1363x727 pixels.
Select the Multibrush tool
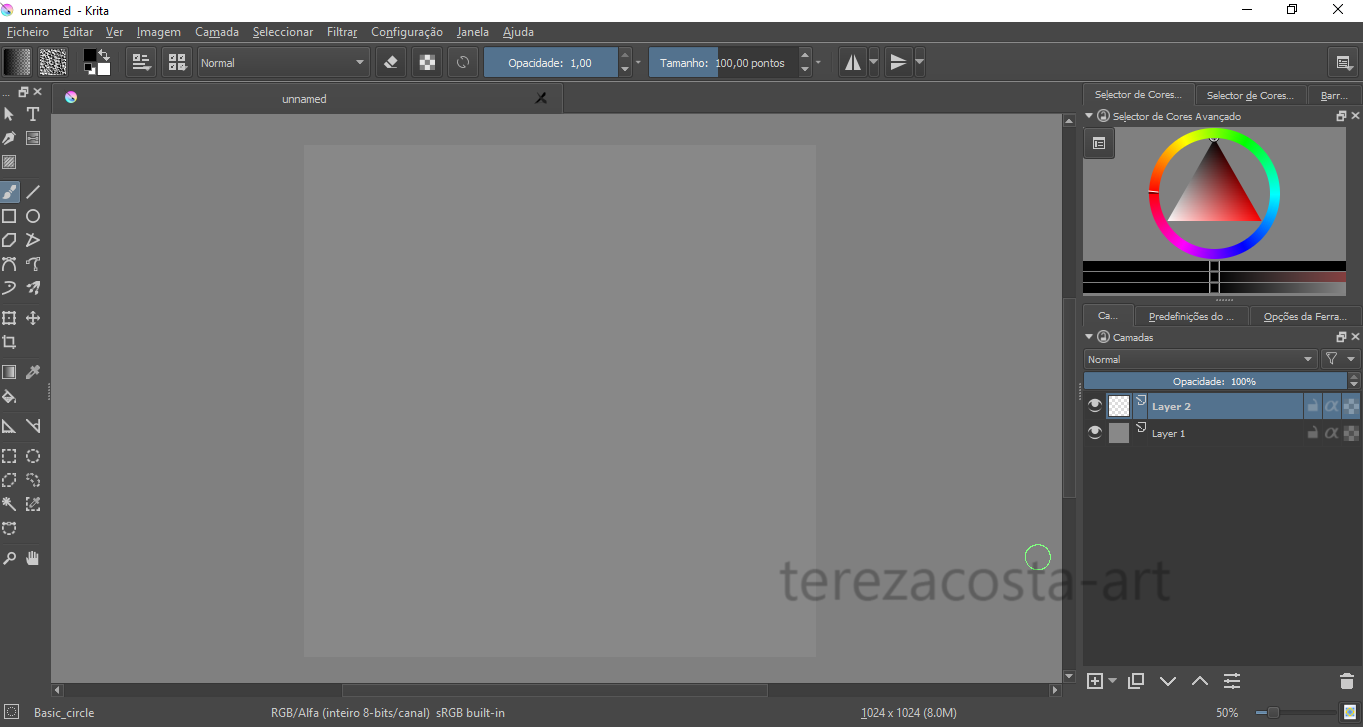click(x=33, y=288)
